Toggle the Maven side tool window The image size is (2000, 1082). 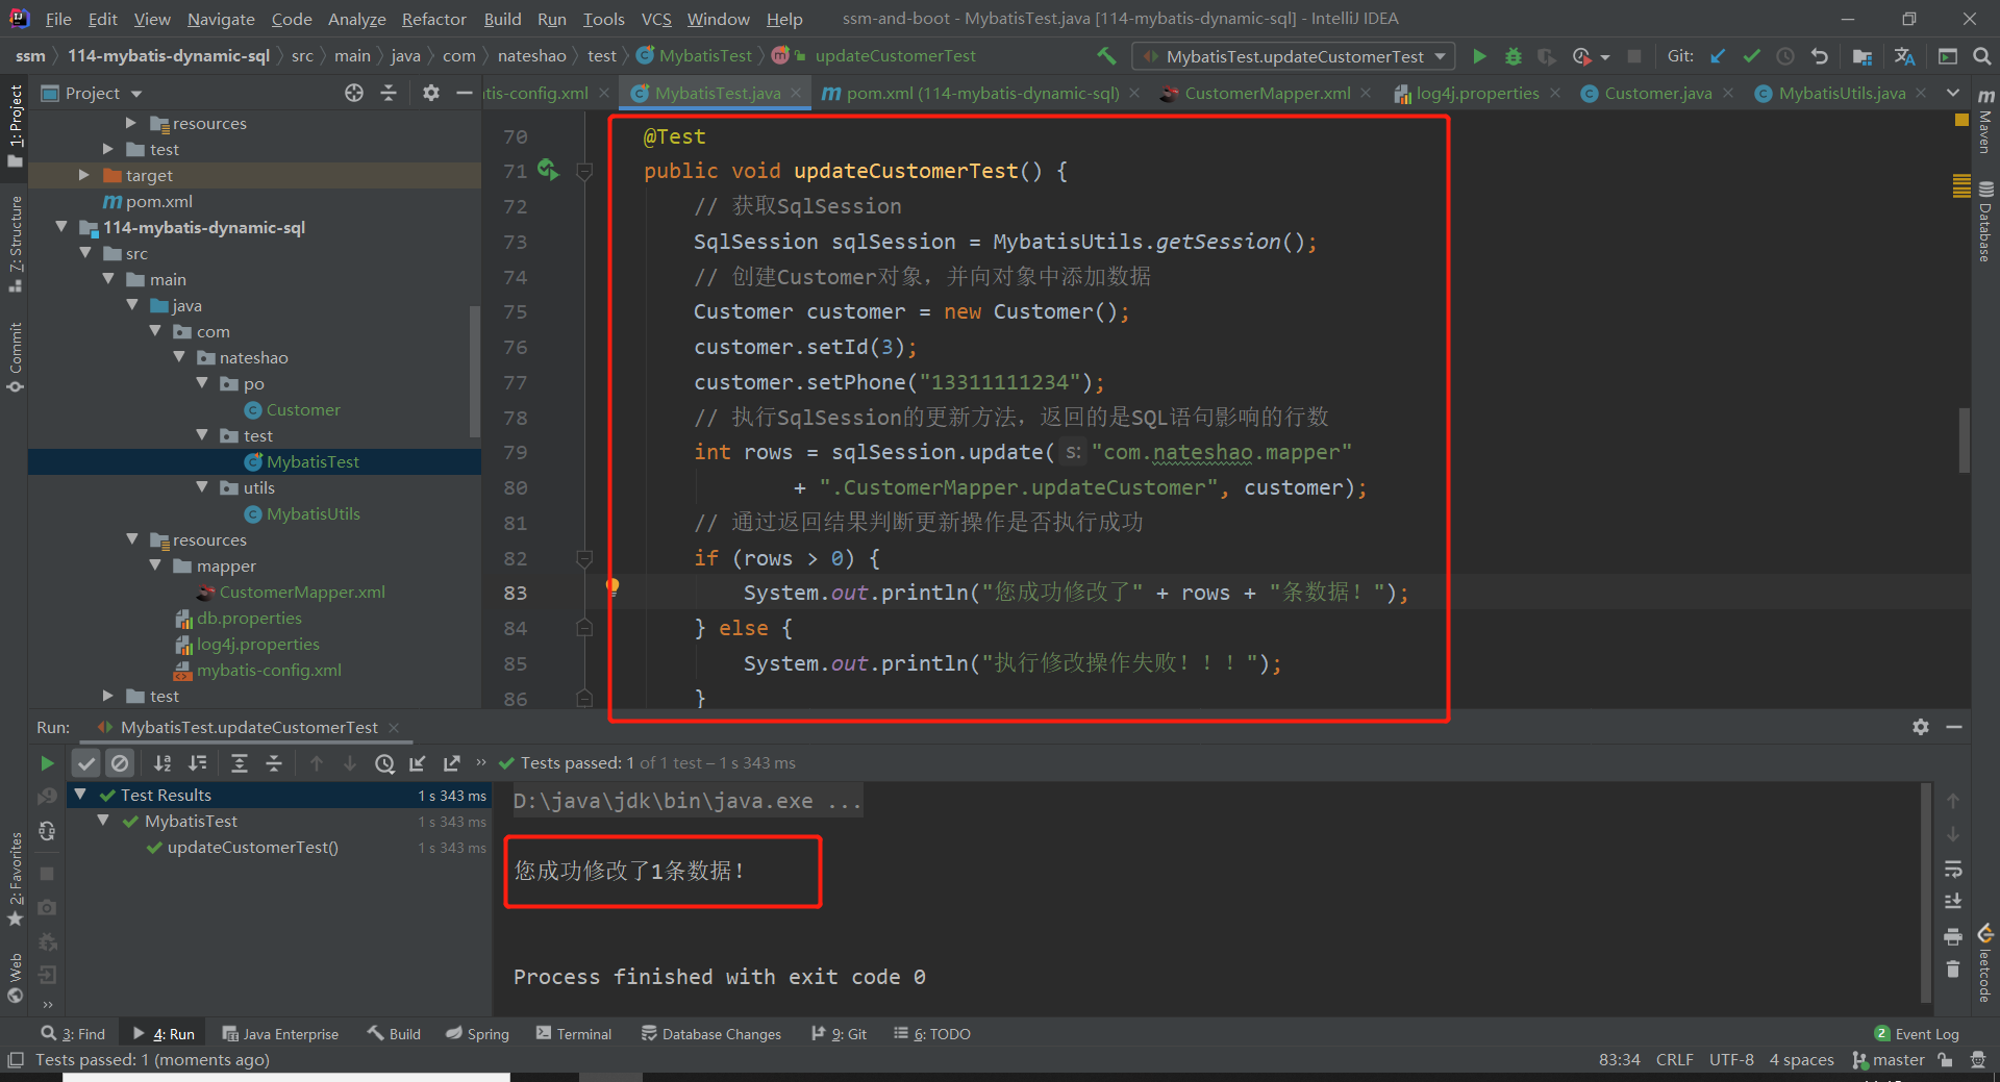pos(1985,120)
